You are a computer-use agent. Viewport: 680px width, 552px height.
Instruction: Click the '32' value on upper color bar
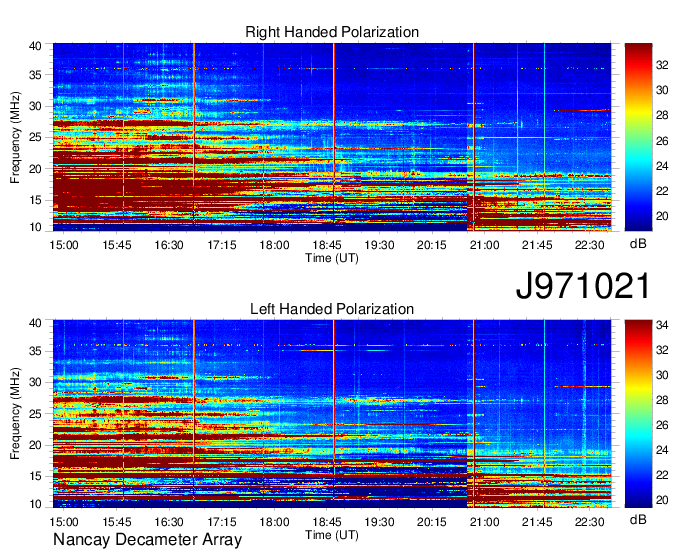click(x=662, y=65)
